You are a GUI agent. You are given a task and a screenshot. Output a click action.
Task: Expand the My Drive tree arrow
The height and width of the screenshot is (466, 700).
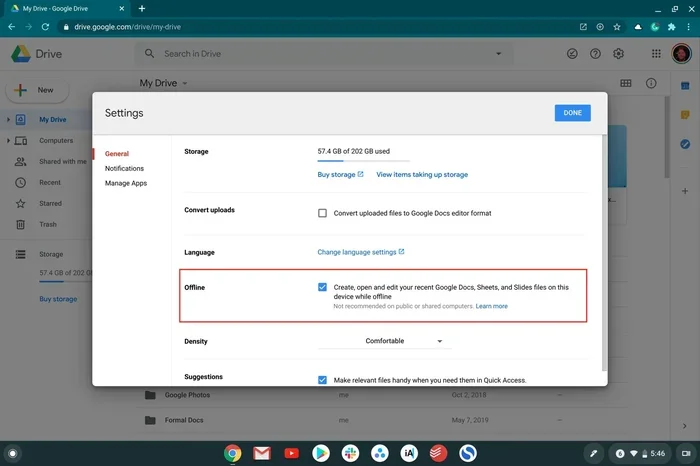(x=8, y=120)
